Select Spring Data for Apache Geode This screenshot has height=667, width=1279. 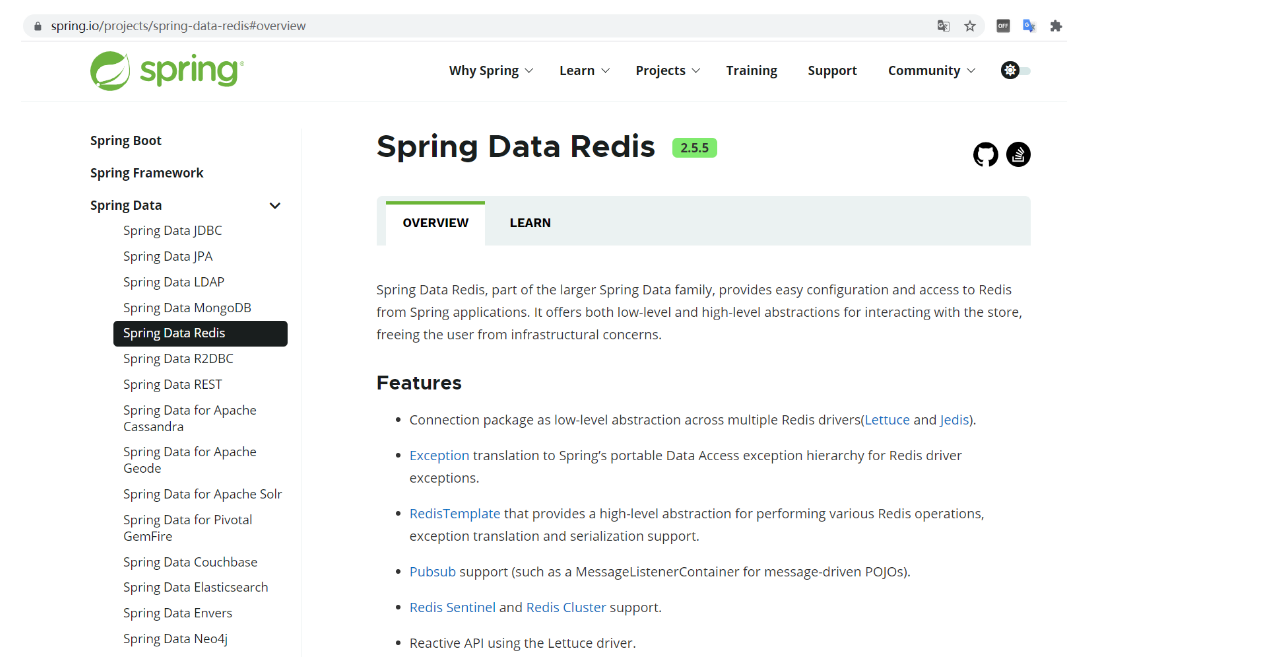(x=190, y=460)
